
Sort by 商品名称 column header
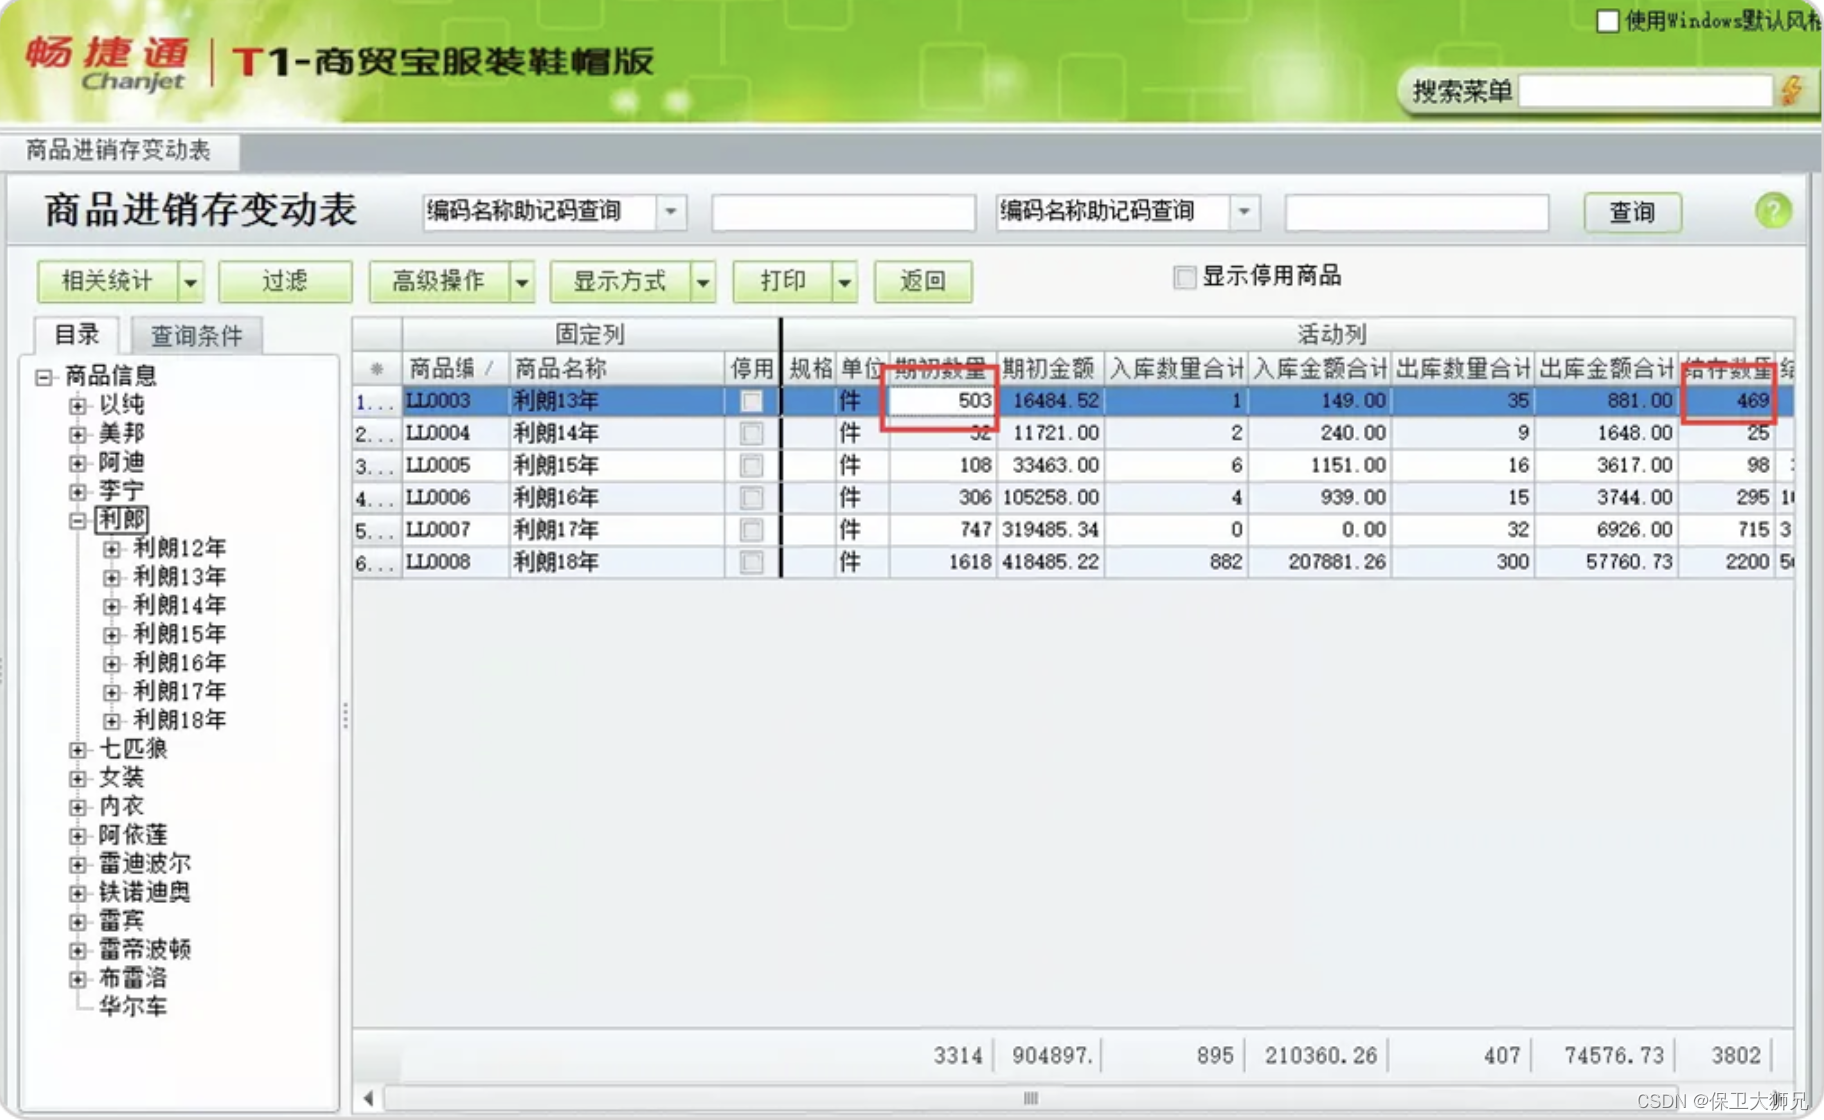pos(617,369)
